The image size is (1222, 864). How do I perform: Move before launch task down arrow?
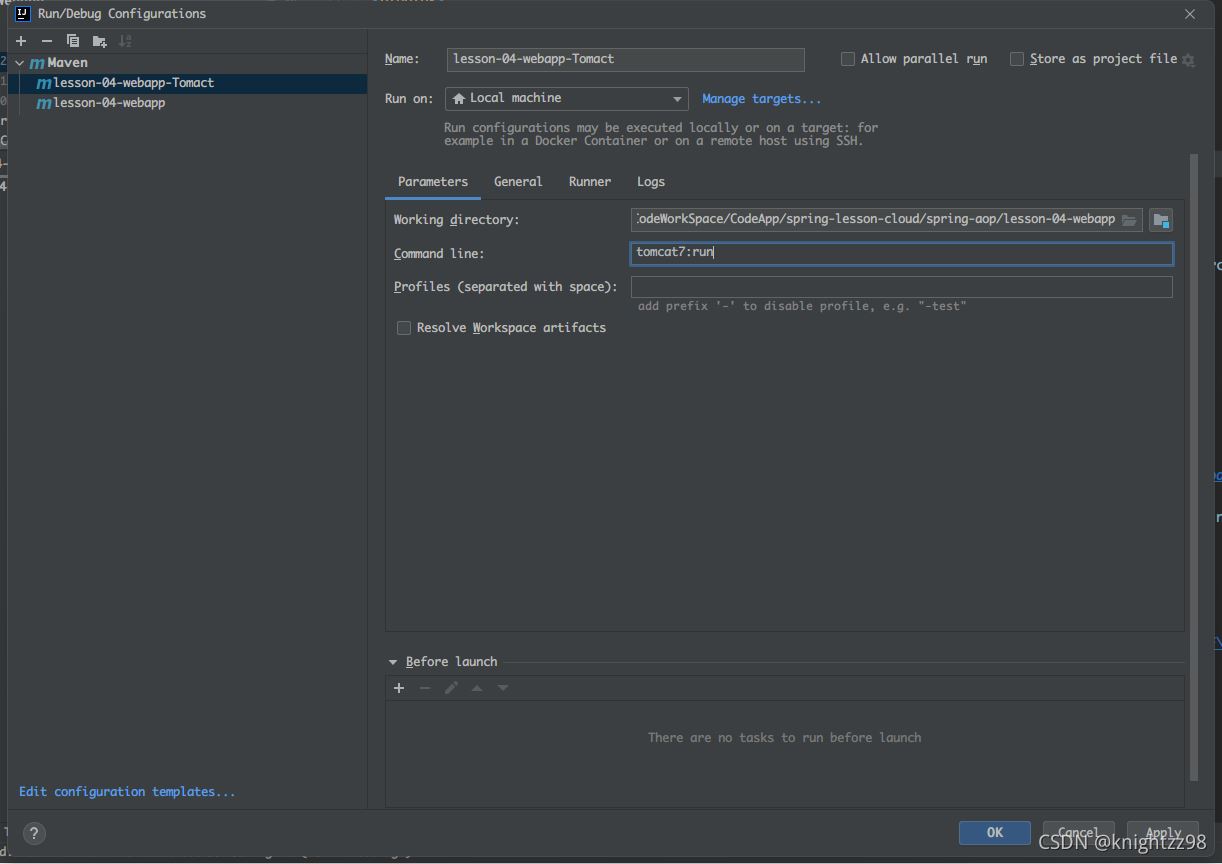click(503, 688)
